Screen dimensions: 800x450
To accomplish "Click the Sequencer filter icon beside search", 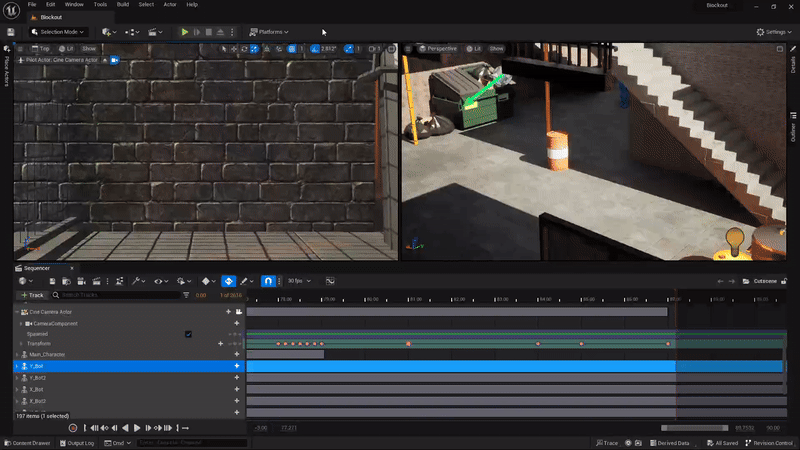I will pyautogui.click(x=186, y=295).
